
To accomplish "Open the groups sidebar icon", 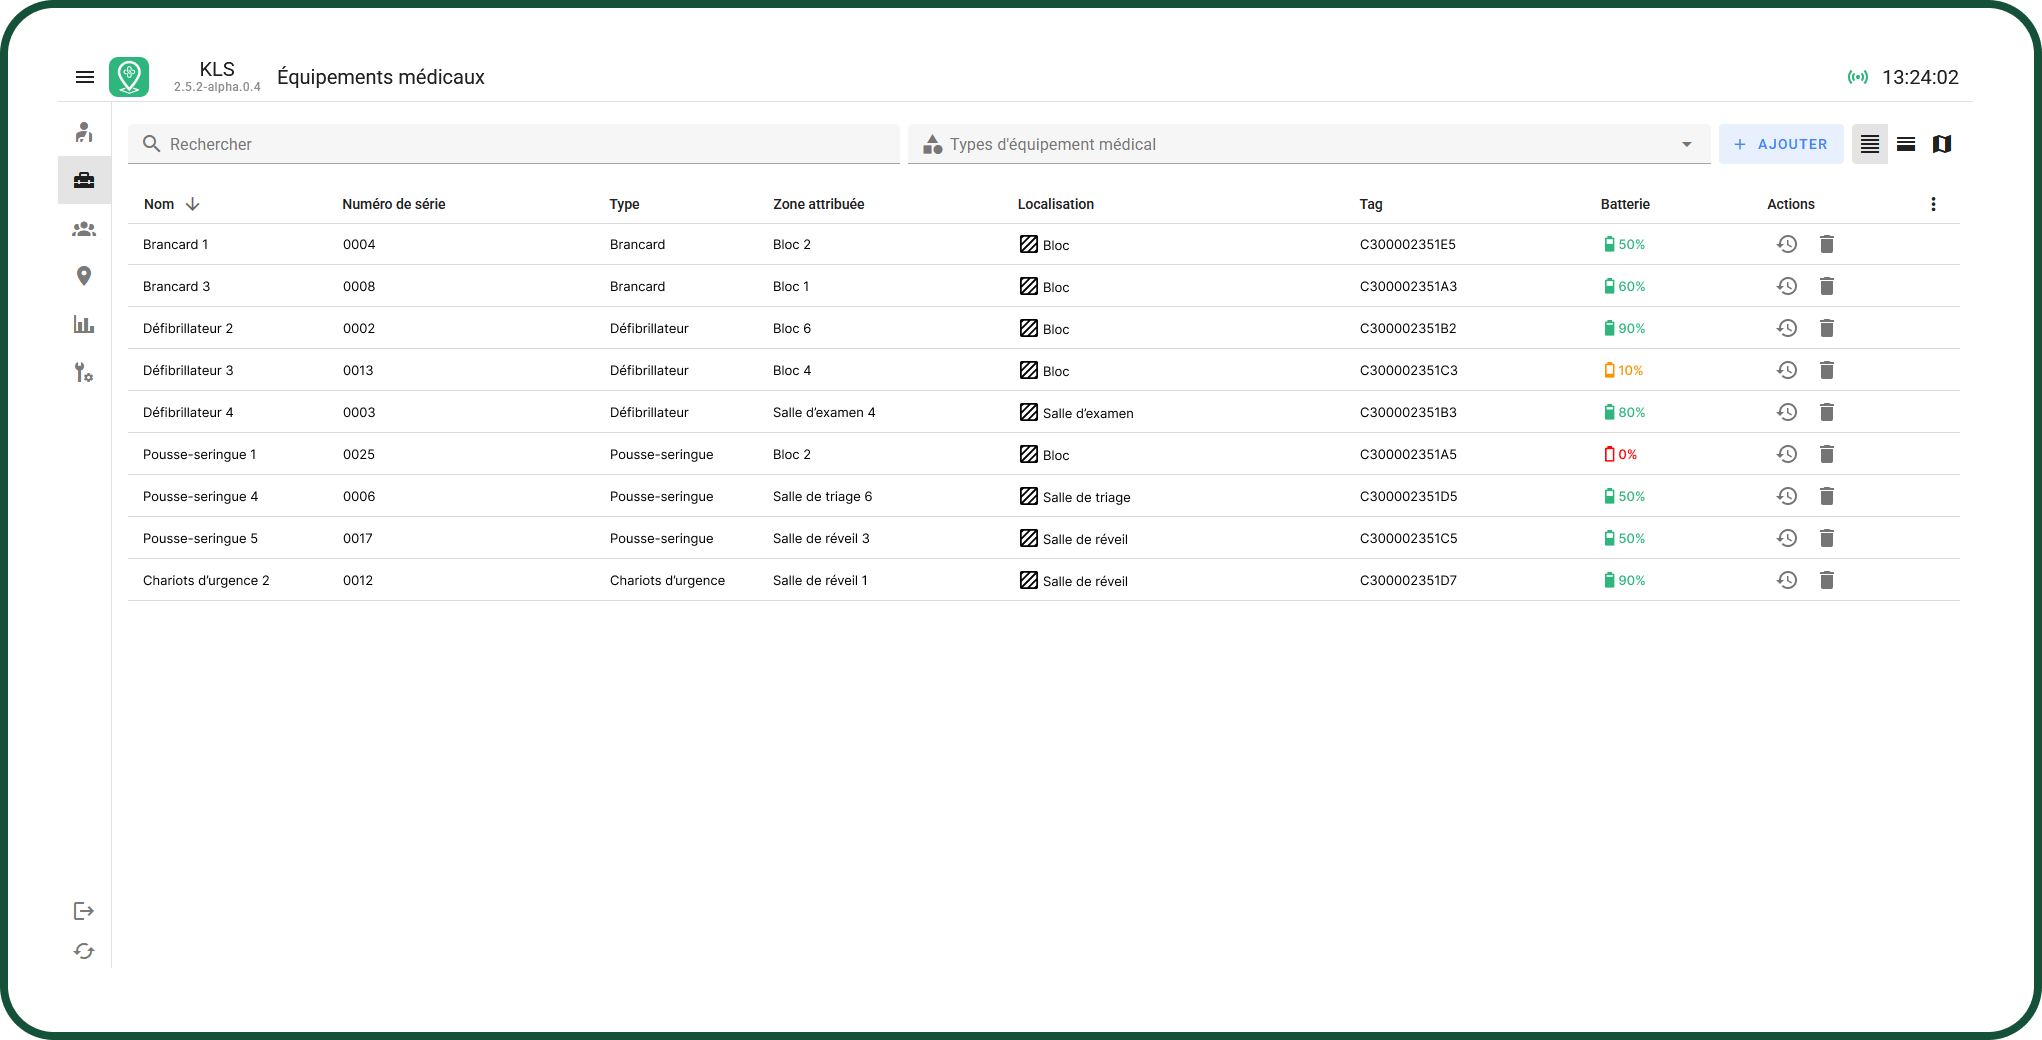I will [84, 229].
